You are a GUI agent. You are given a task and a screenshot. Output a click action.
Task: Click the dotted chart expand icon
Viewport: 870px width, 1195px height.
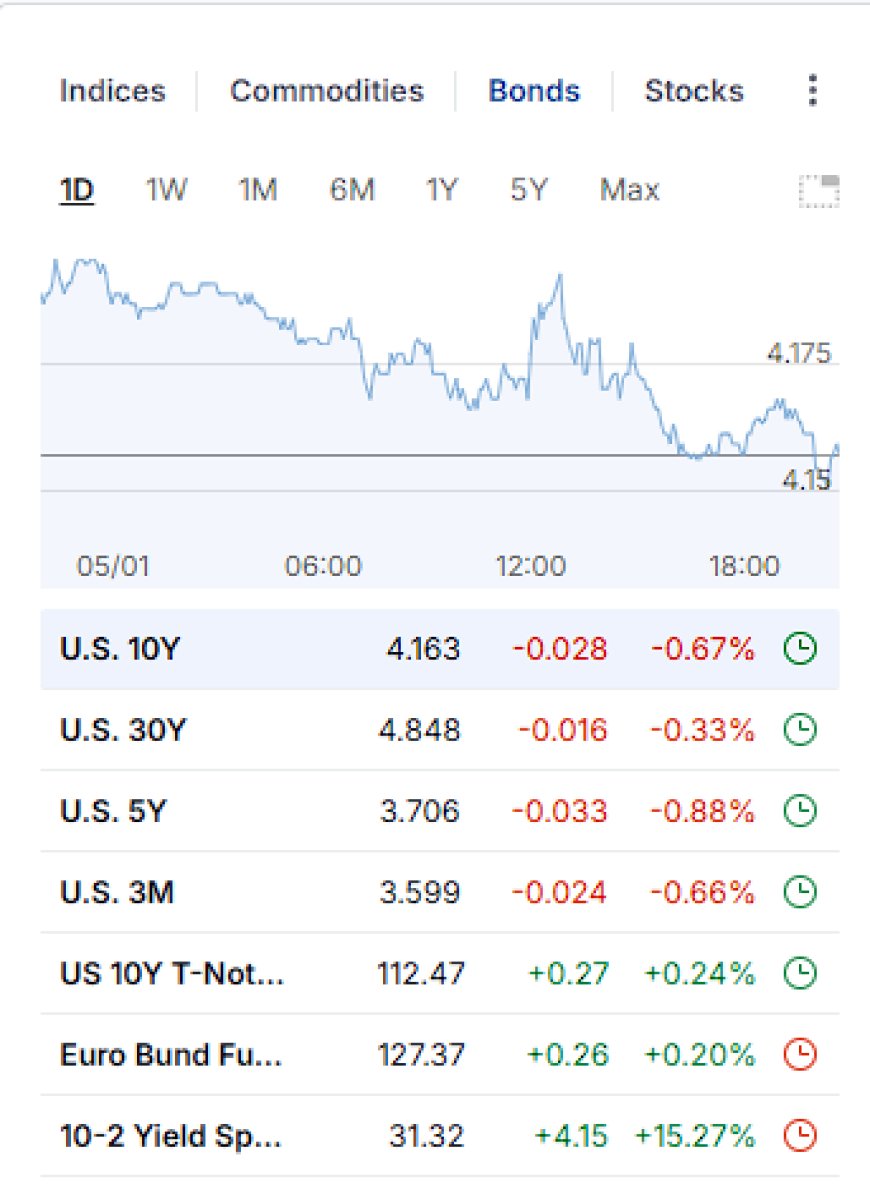[x=819, y=191]
